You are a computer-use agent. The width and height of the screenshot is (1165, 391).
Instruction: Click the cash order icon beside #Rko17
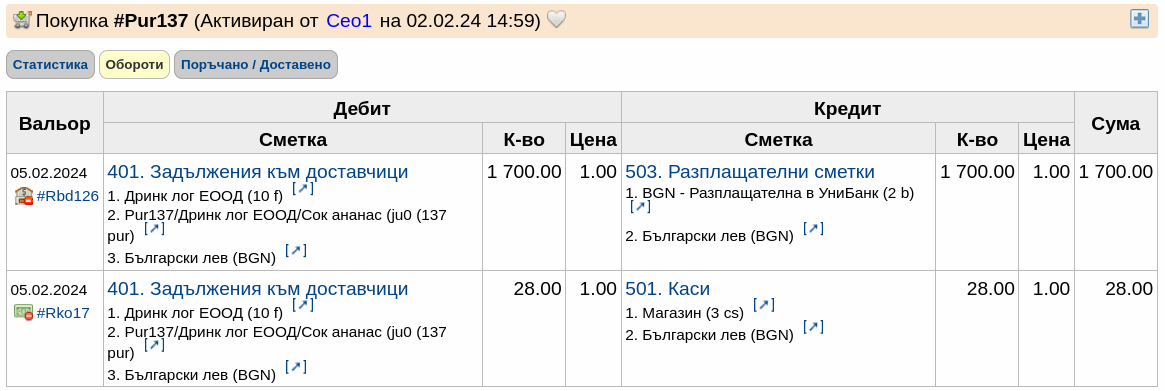coord(23,312)
